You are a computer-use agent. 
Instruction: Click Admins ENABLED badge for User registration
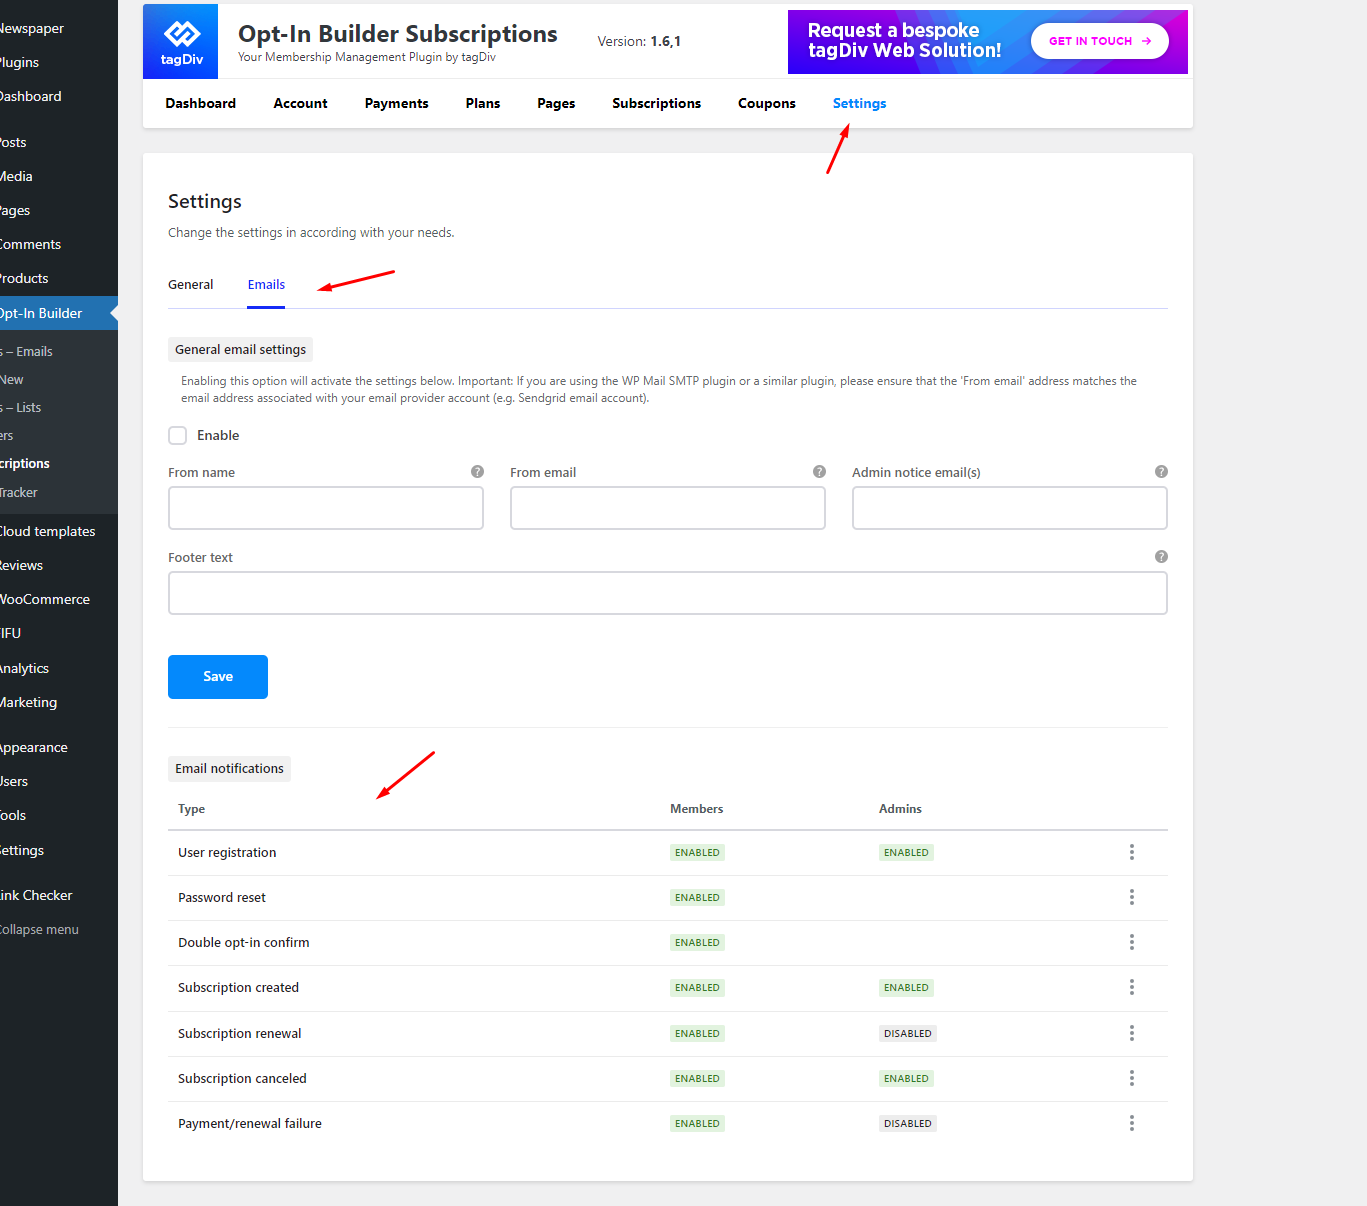tap(906, 853)
